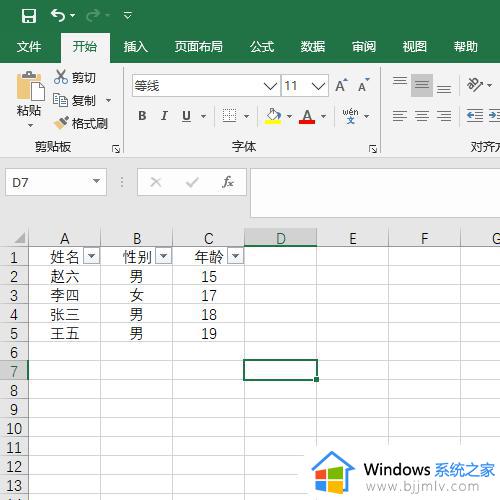Apply red font color A
Screen dimensions: 500x500
(307, 116)
